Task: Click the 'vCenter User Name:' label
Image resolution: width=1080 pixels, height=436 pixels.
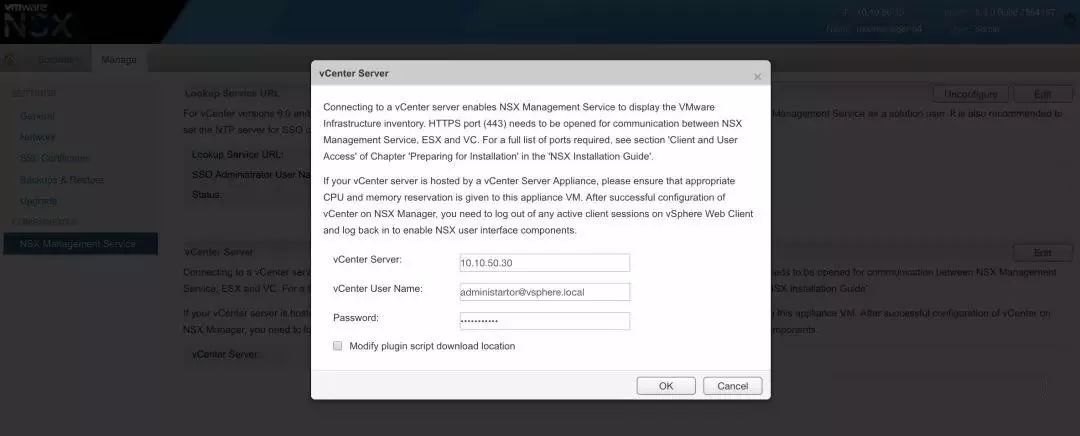Action: [x=377, y=289]
